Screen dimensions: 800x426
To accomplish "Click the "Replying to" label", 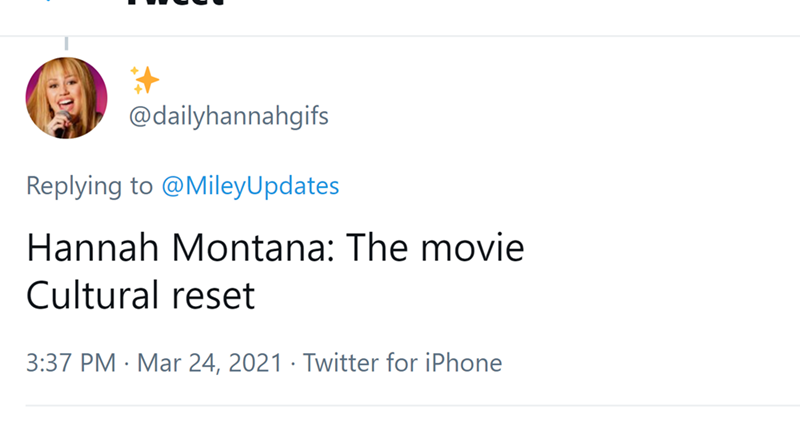I will (89, 186).
